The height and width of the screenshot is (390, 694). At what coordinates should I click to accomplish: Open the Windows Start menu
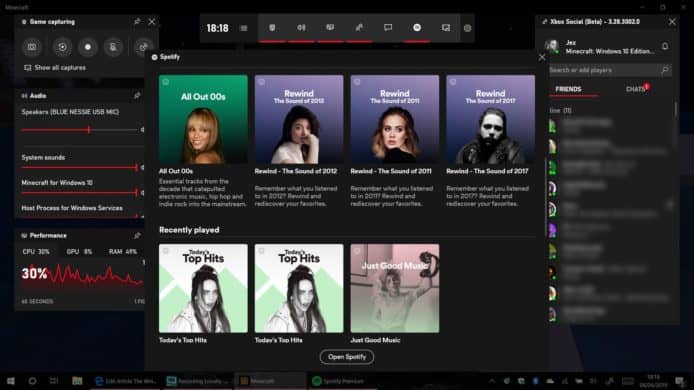point(11,381)
